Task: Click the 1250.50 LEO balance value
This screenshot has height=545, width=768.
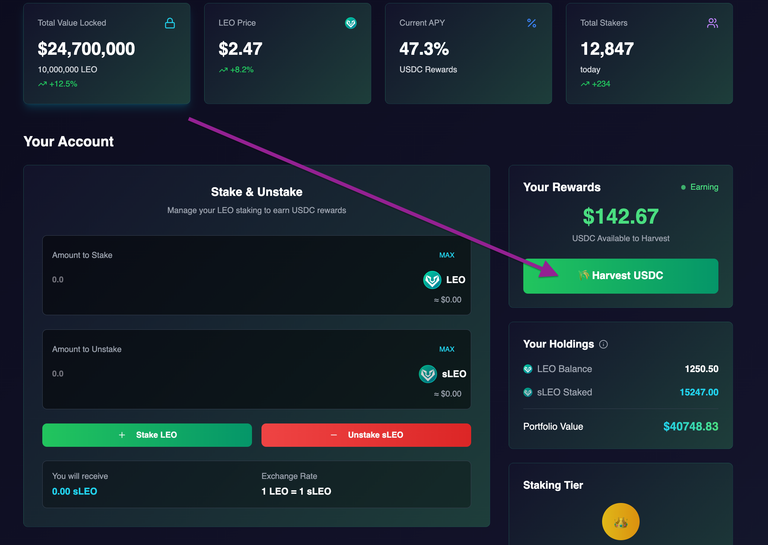Action: coord(701,369)
